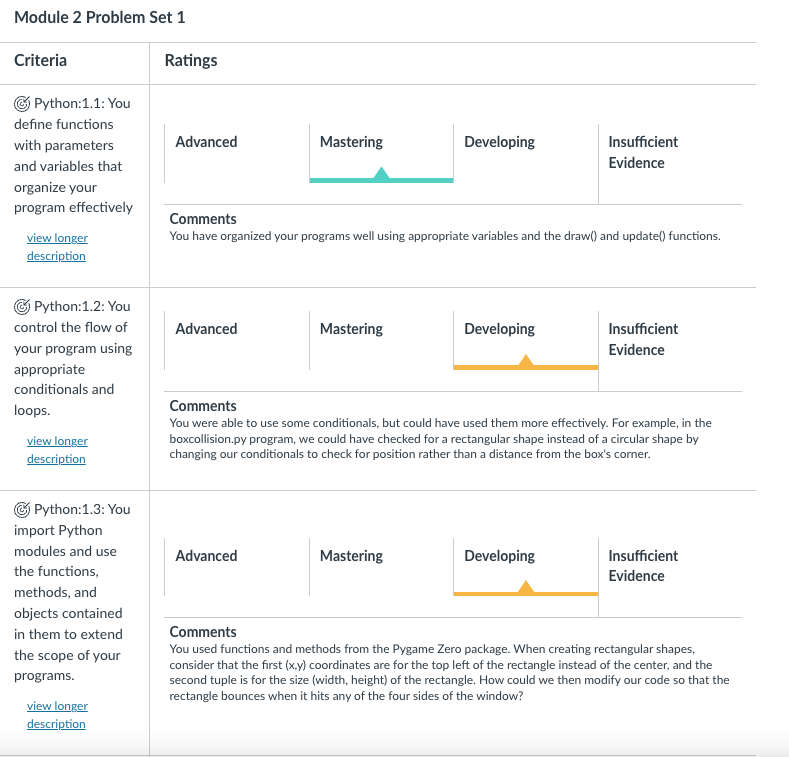
Task: Click the teal triangle marker under Mastering
Action: [381, 174]
